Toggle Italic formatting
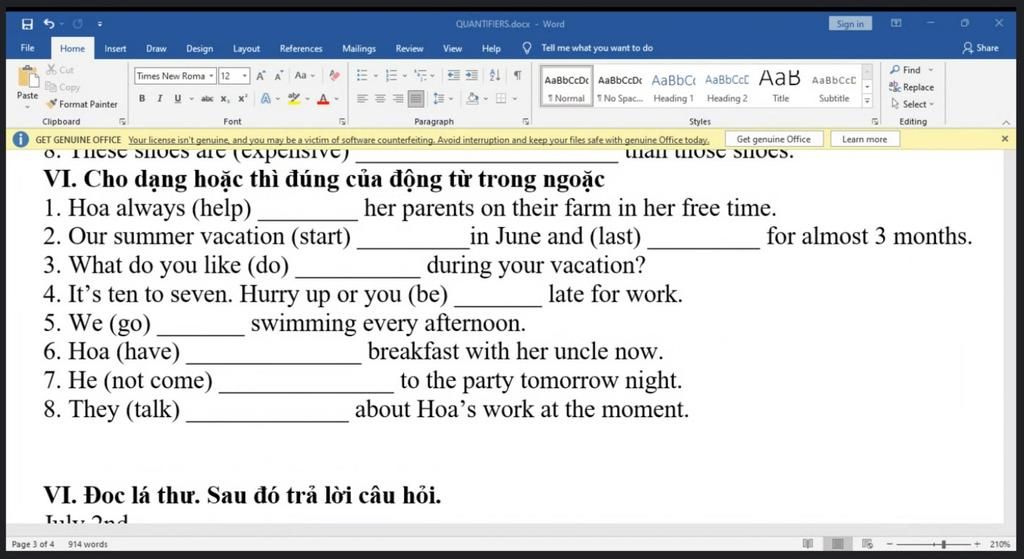Screen dimensions: 1024x559 (159, 99)
